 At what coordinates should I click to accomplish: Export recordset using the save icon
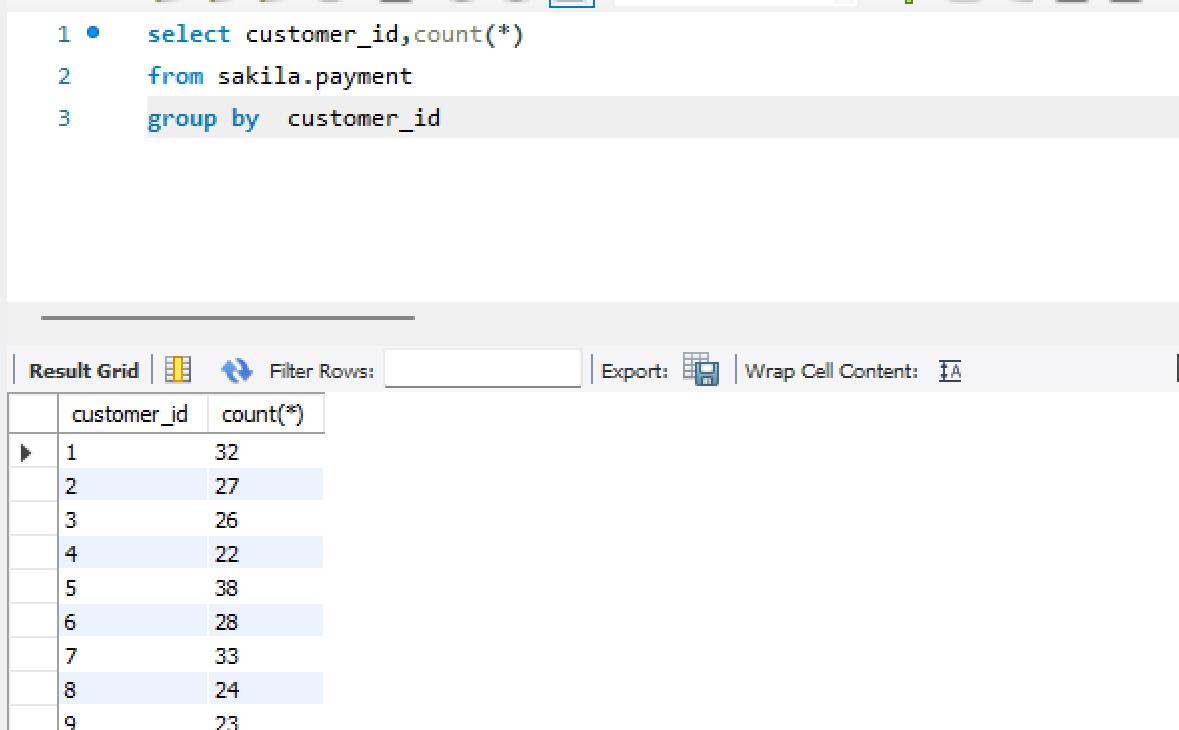[701, 370]
